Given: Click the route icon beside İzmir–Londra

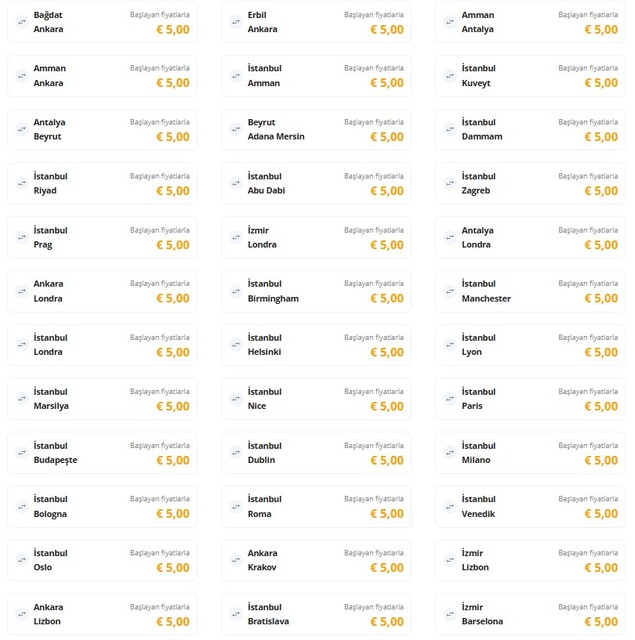Looking at the screenshot, I should coord(236,237).
